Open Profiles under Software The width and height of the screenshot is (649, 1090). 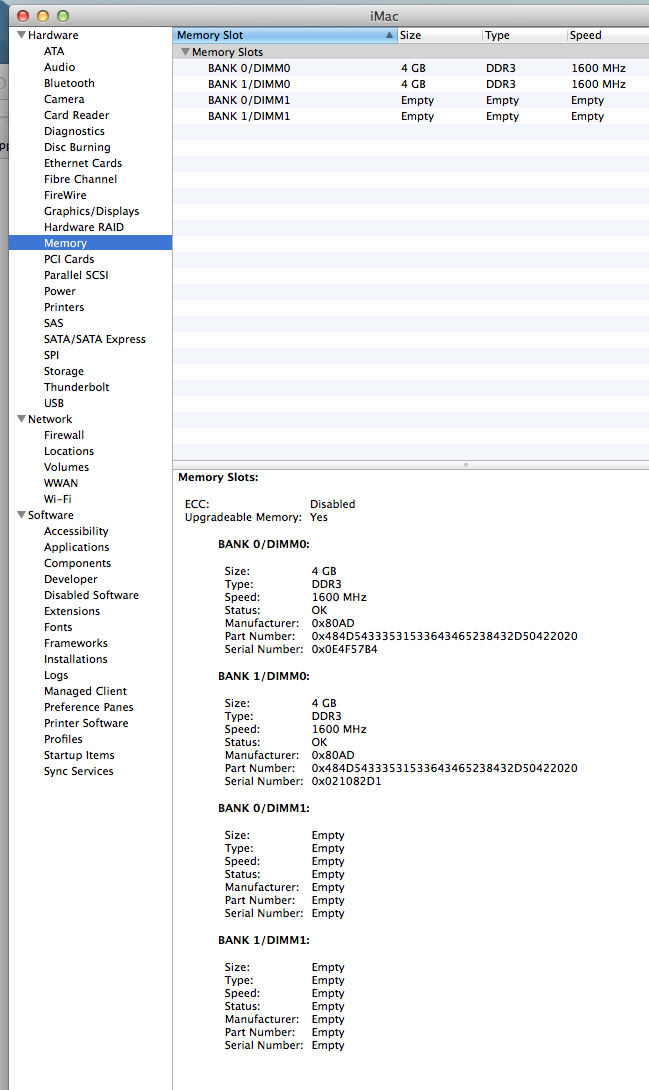[63, 738]
